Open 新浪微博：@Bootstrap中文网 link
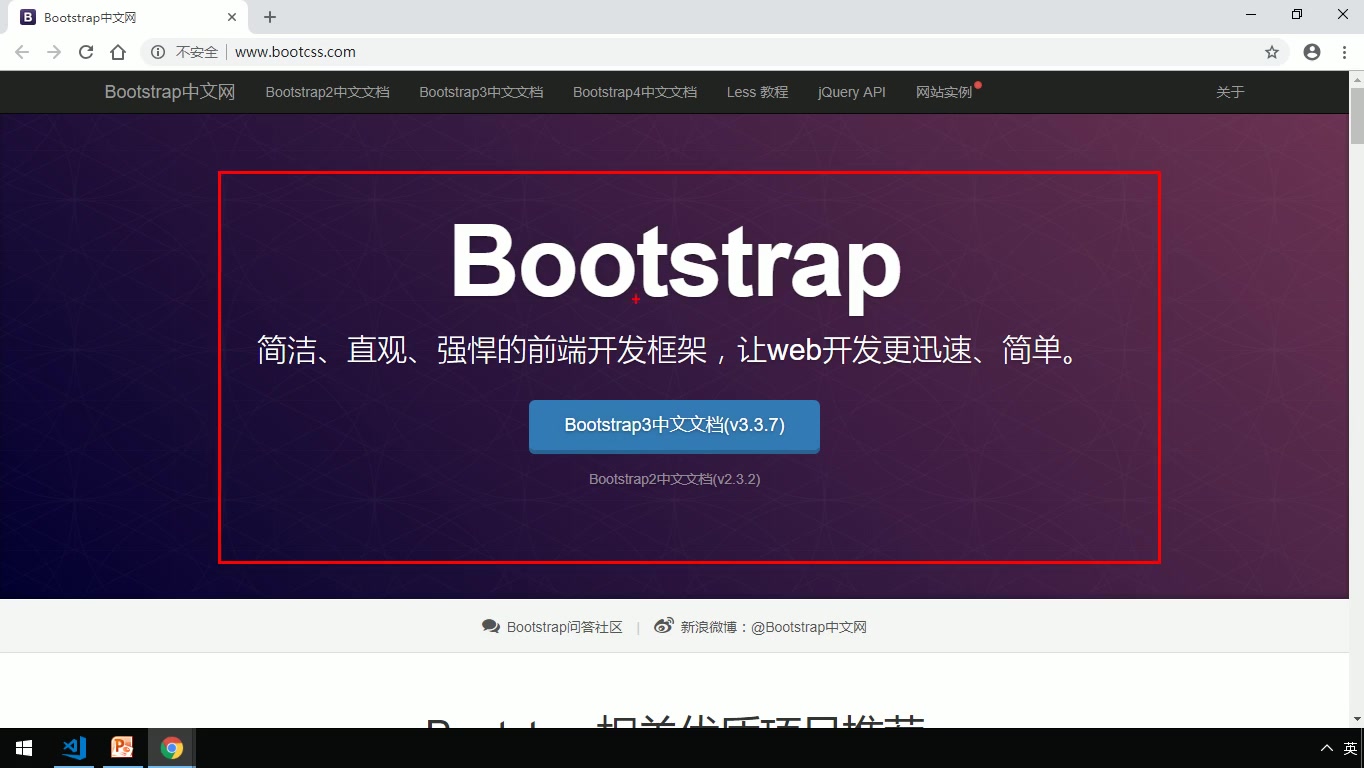 [773, 627]
